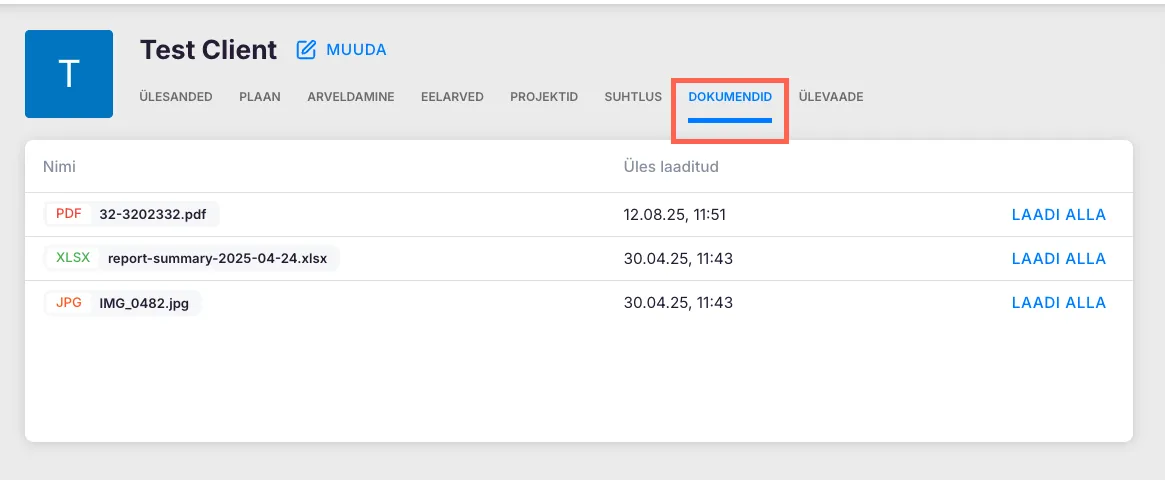Image resolution: width=1165 pixels, height=480 pixels.
Task: Download IMG_0482.jpg with LAADI ALLA
Action: pos(1058,303)
